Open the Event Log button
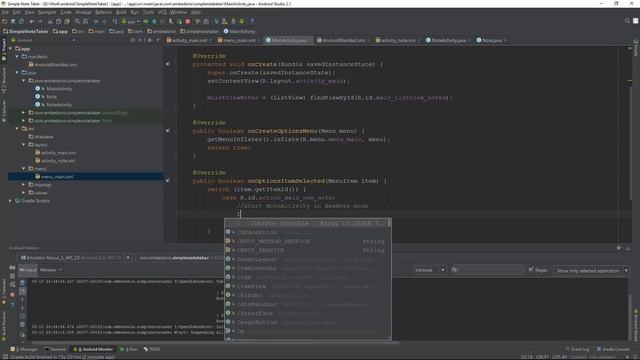Image resolution: width=640 pixels, height=360 pixels. pyautogui.click(x=577, y=349)
